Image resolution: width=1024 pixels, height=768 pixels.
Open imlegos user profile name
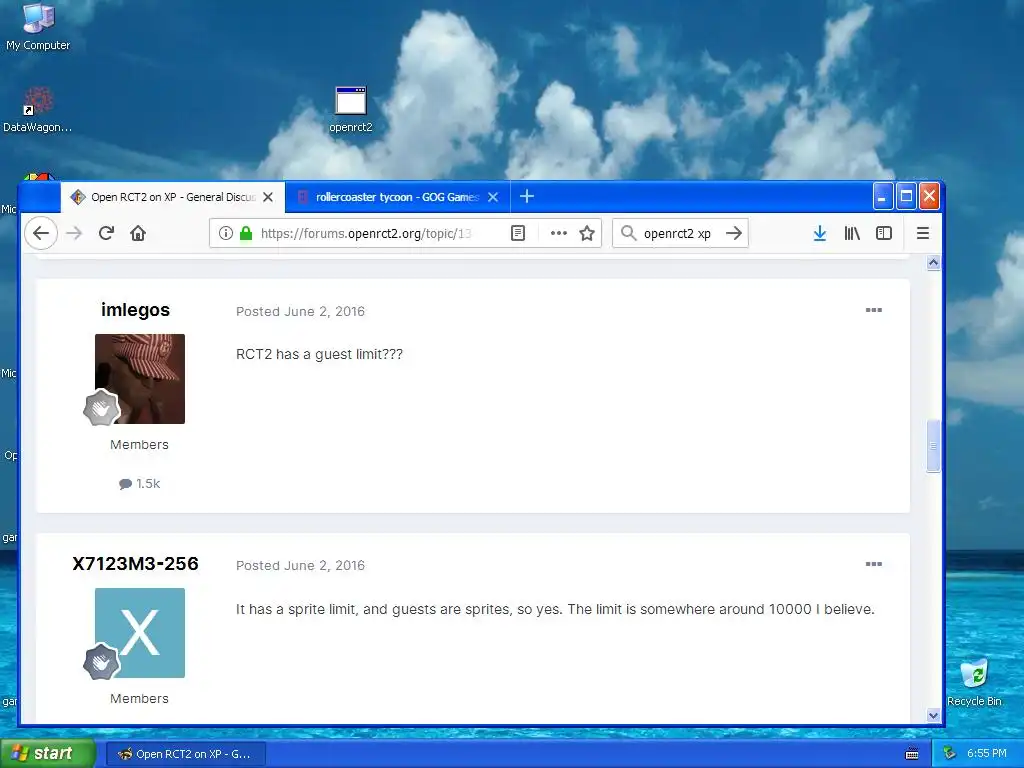point(135,310)
